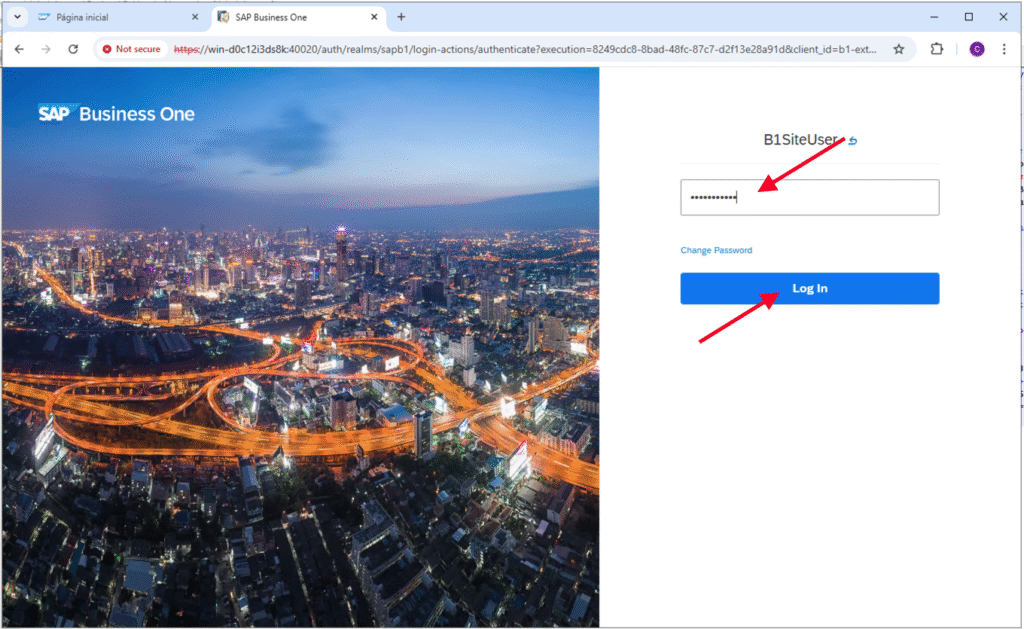Close the Página inicial tab
The height and width of the screenshot is (629, 1024).
tap(194, 17)
